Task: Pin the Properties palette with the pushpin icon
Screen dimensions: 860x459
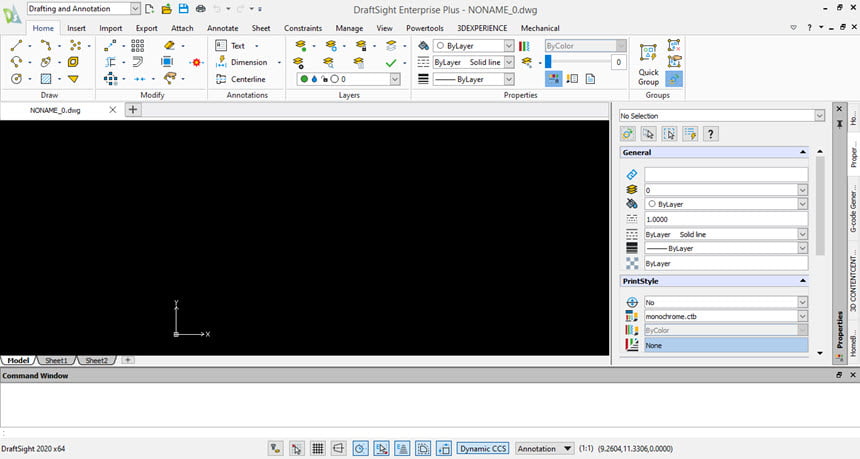Action: (839, 124)
